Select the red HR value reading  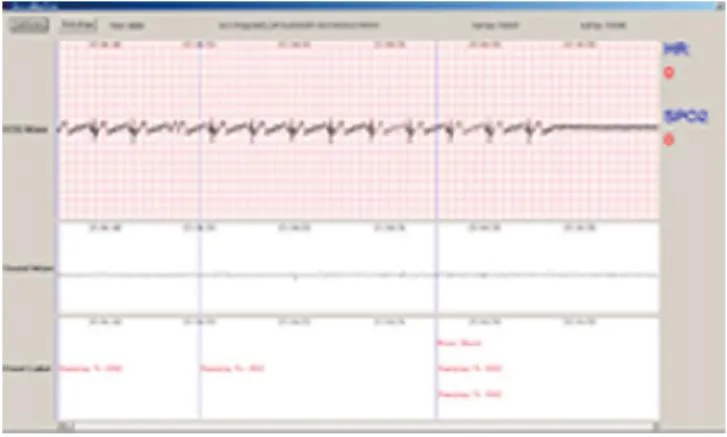tap(669, 72)
